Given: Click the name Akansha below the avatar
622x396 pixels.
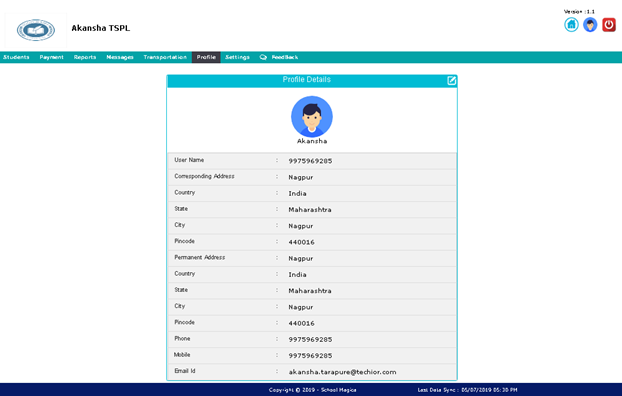Looking at the screenshot, I should 312,141.
